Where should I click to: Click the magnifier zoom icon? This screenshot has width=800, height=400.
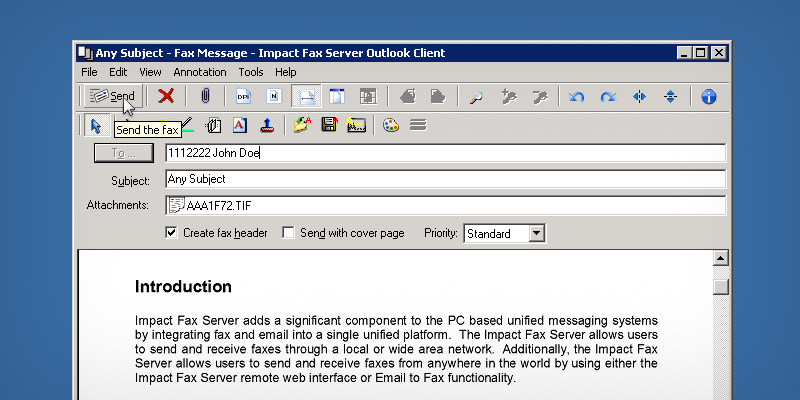coord(477,96)
